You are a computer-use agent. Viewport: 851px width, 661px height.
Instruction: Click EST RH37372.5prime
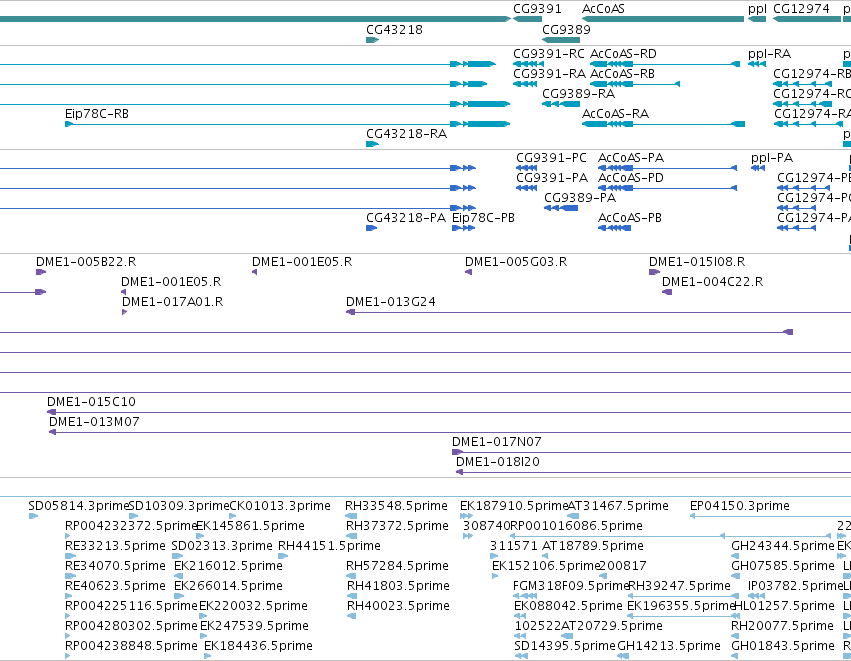point(397,526)
